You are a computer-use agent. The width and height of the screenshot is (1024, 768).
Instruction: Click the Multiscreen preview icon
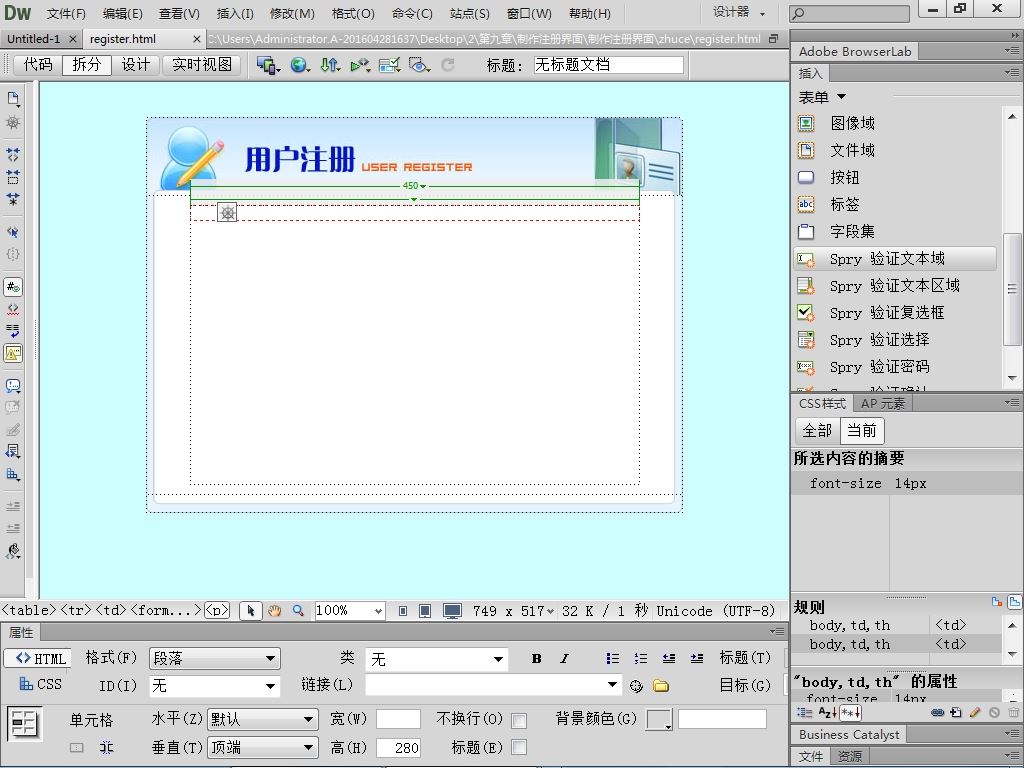[x=268, y=65]
